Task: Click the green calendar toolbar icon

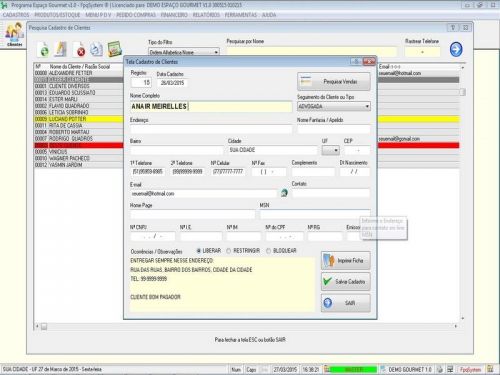Action: coord(114,49)
